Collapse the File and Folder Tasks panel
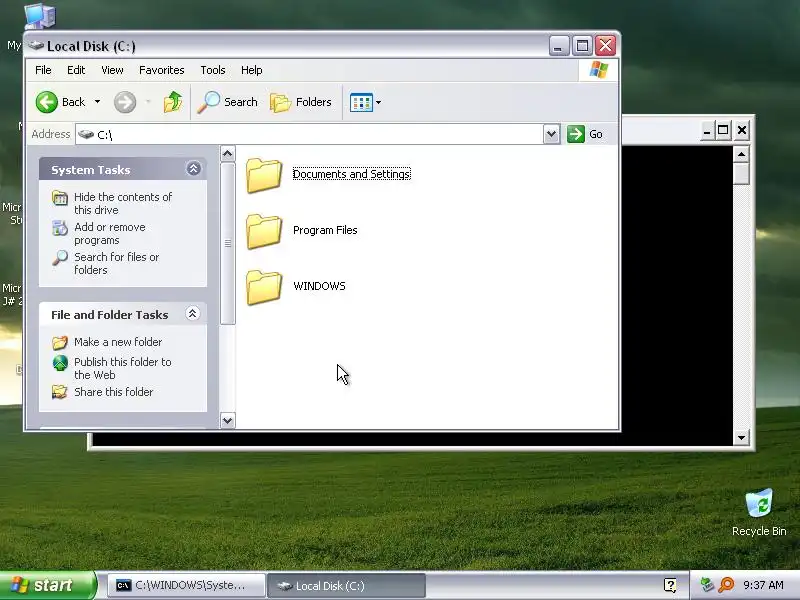Screen dimensions: 800x600 click(x=192, y=314)
